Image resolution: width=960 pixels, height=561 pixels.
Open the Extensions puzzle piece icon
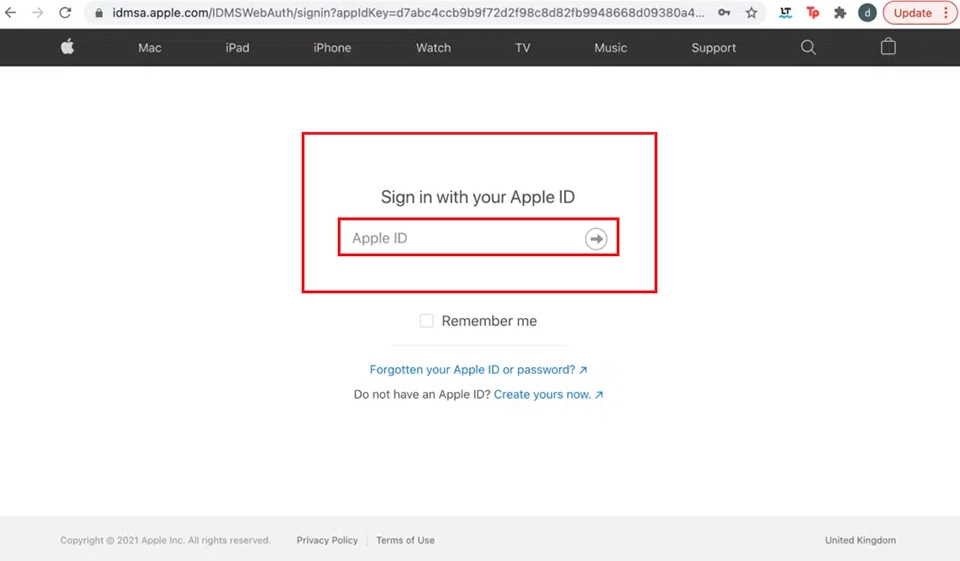[x=840, y=12]
